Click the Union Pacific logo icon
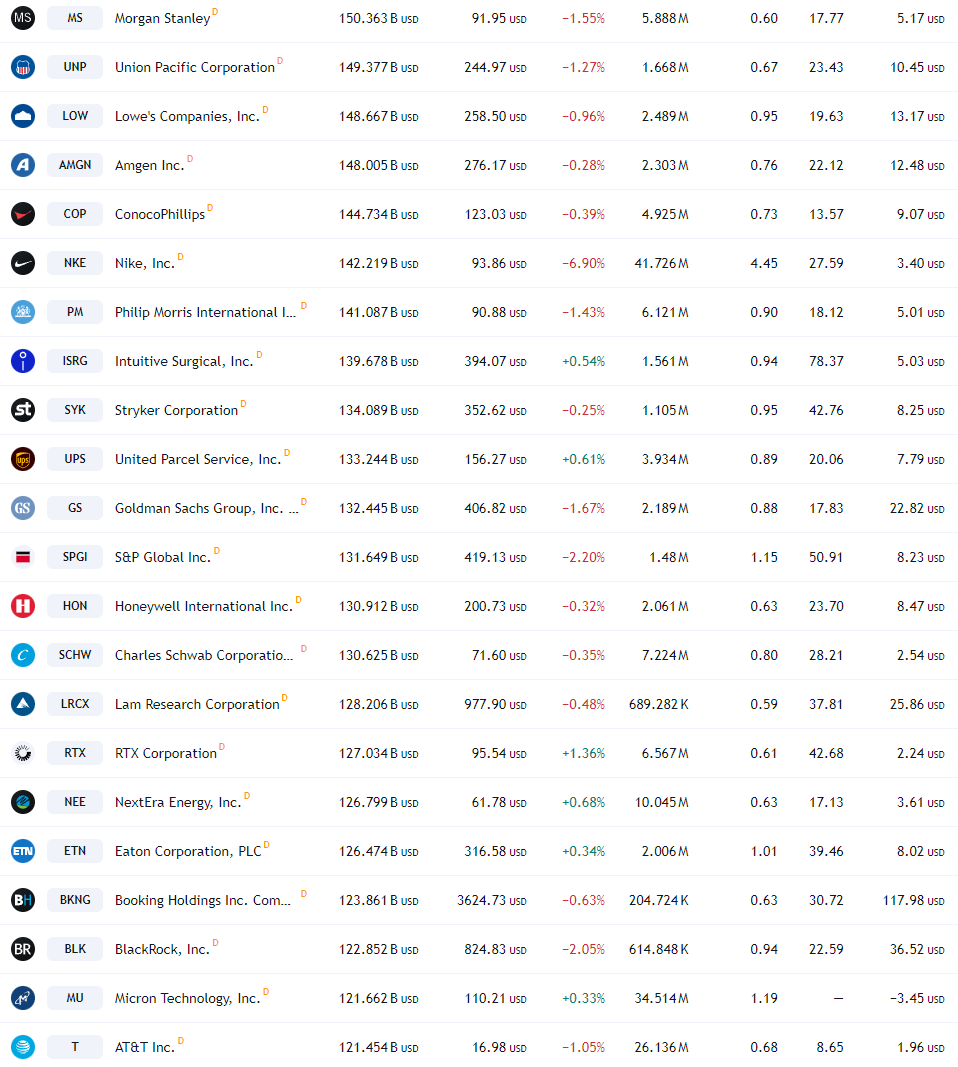This screenshot has height=1067, width=958. coord(23,67)
